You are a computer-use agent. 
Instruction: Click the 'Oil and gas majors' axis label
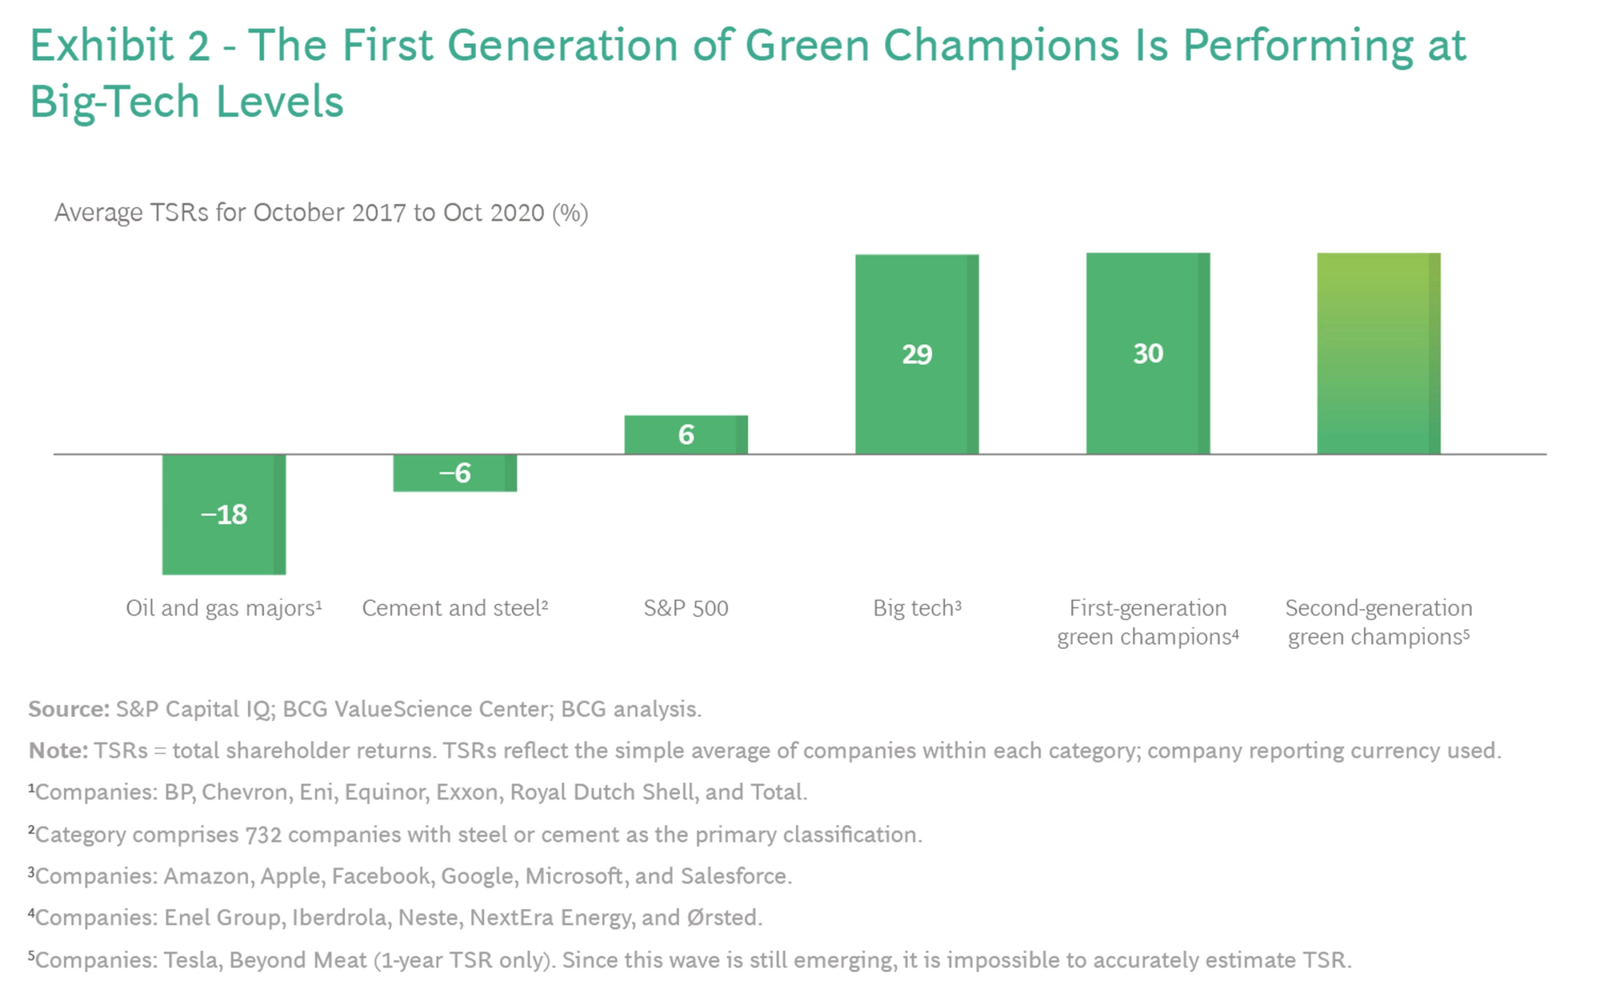224,608
